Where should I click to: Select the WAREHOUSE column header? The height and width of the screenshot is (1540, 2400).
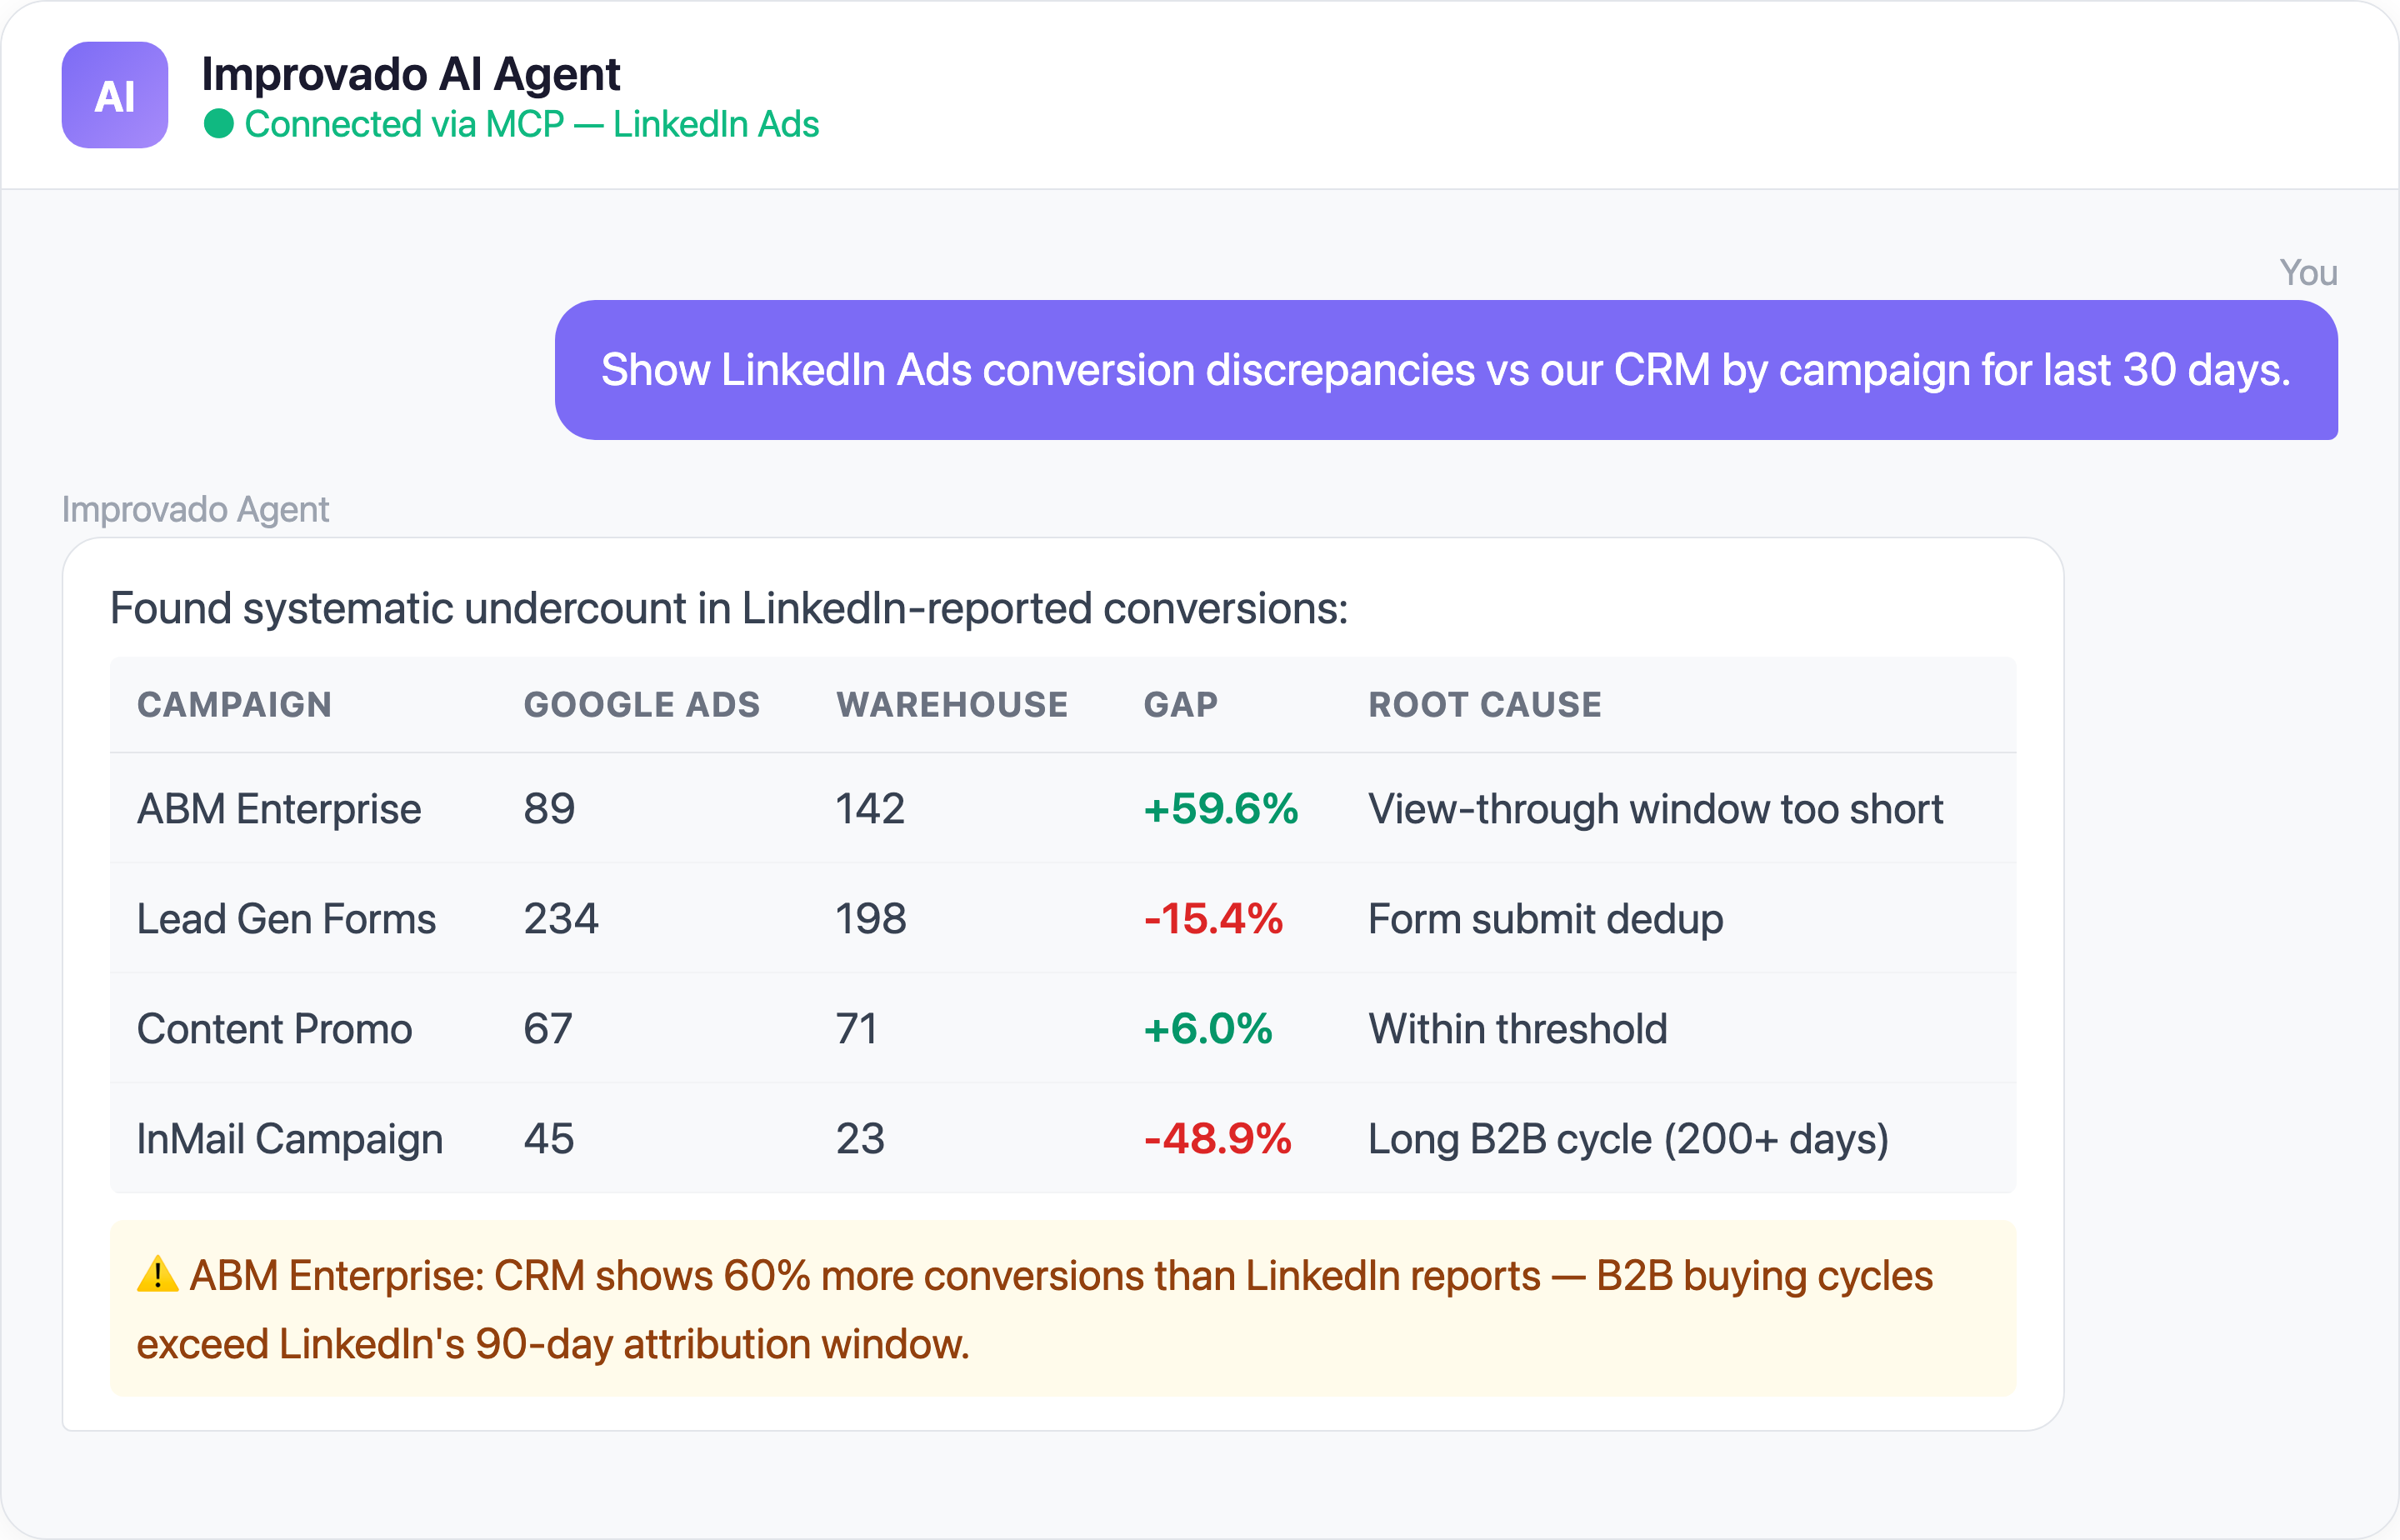pyautogui.click(x=951, y=704)
